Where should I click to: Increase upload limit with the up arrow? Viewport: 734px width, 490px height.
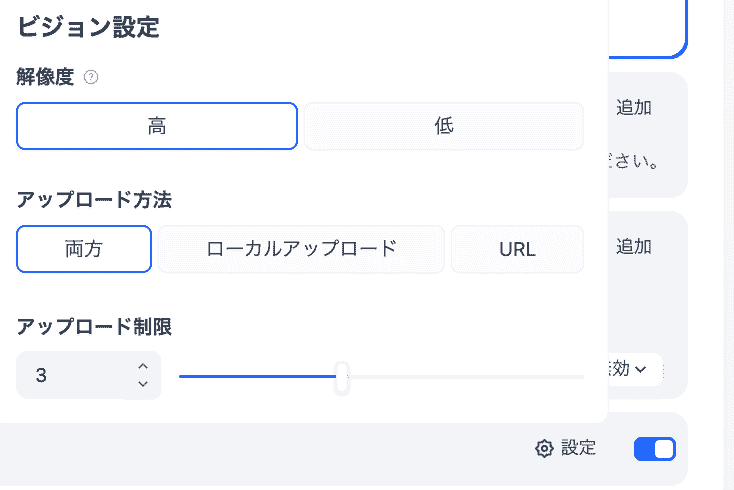point(143,366)
